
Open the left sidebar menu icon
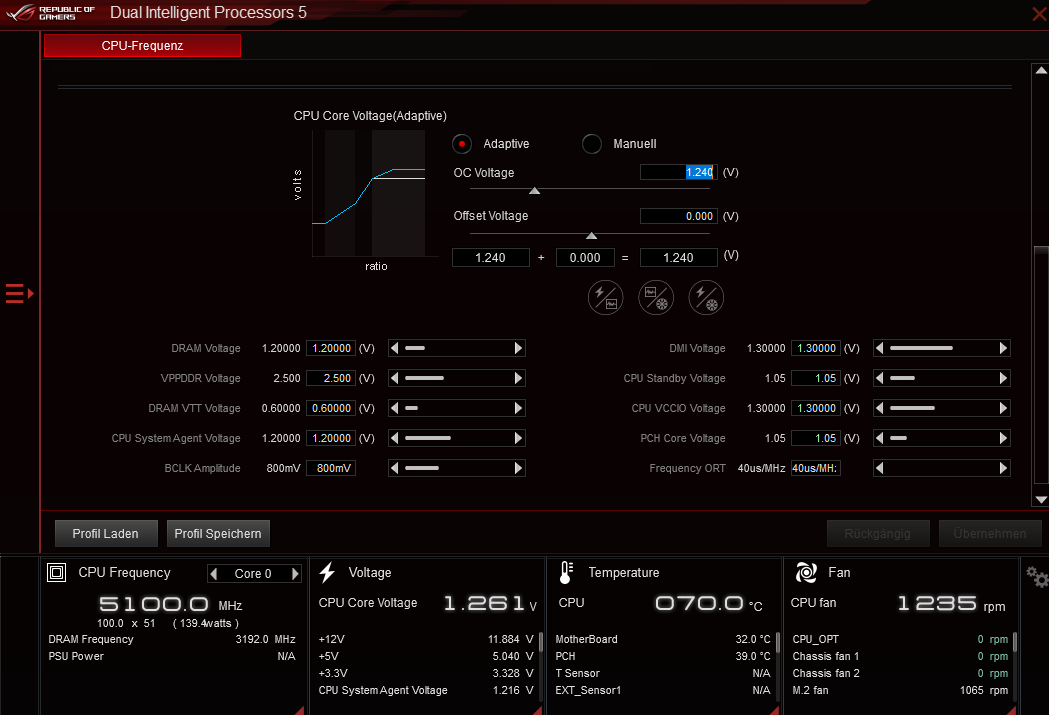coord(19,294)
